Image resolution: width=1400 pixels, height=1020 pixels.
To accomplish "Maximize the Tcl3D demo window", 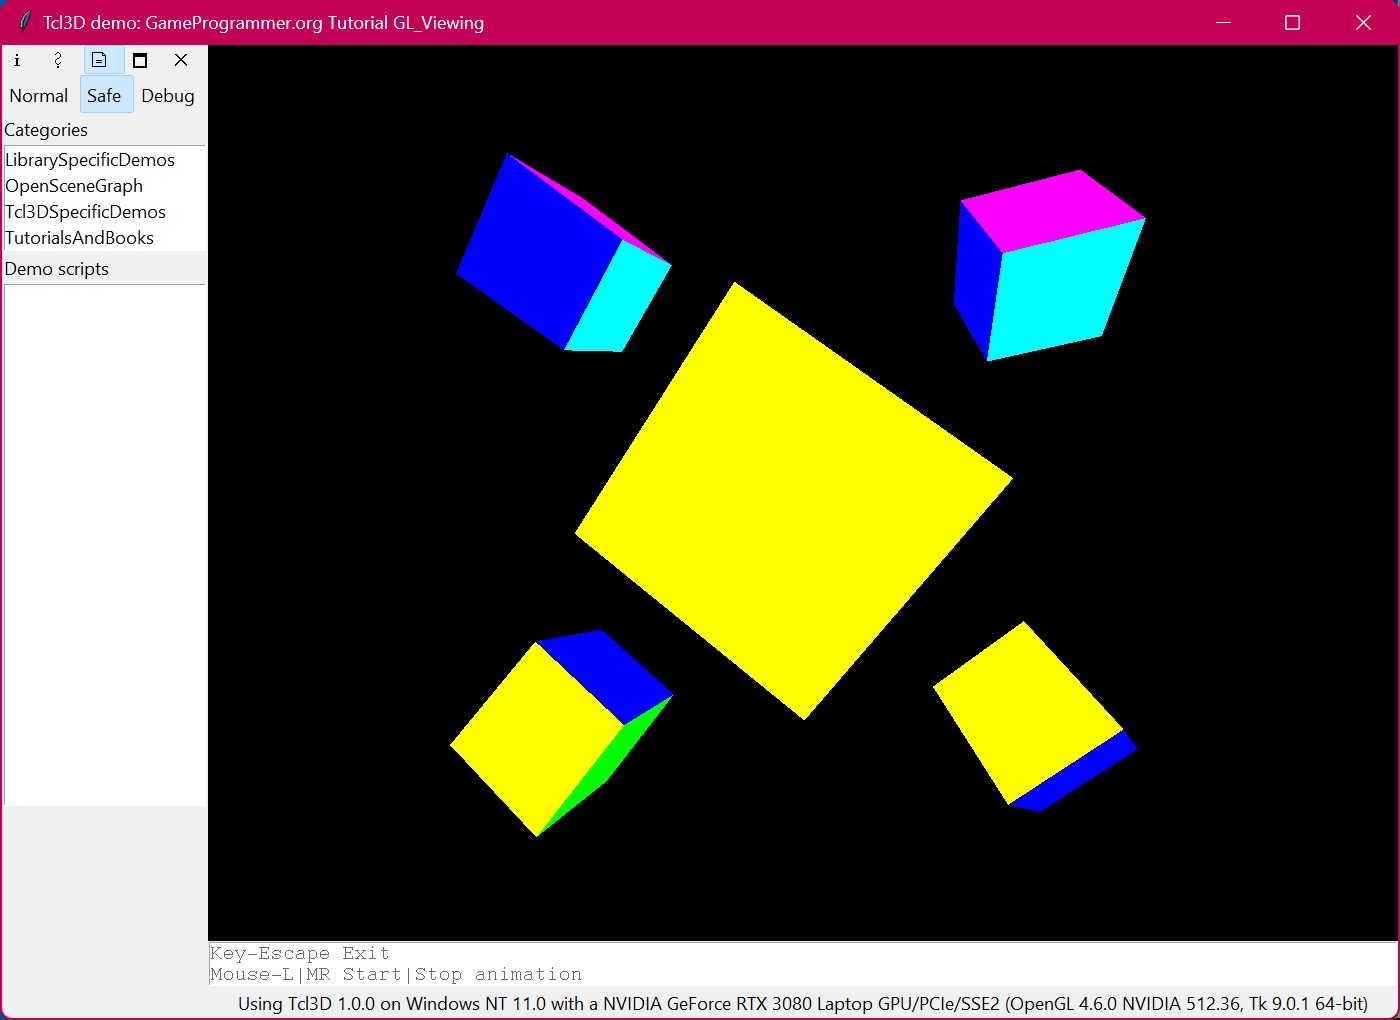I will [x=1292, y=22].
